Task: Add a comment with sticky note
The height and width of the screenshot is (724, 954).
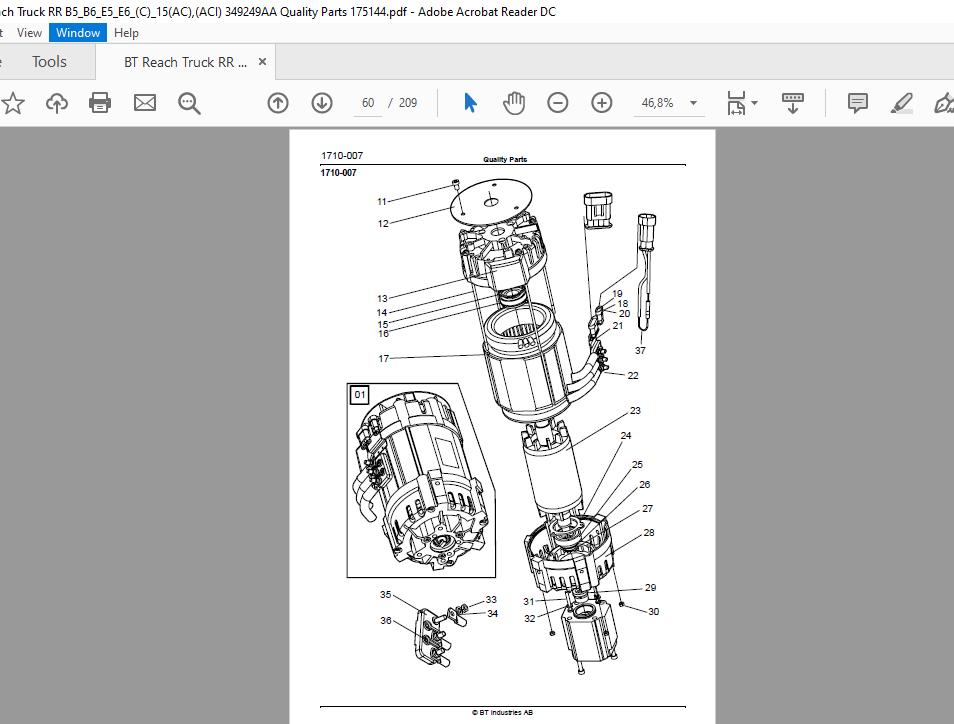Action: pos(858,103)
